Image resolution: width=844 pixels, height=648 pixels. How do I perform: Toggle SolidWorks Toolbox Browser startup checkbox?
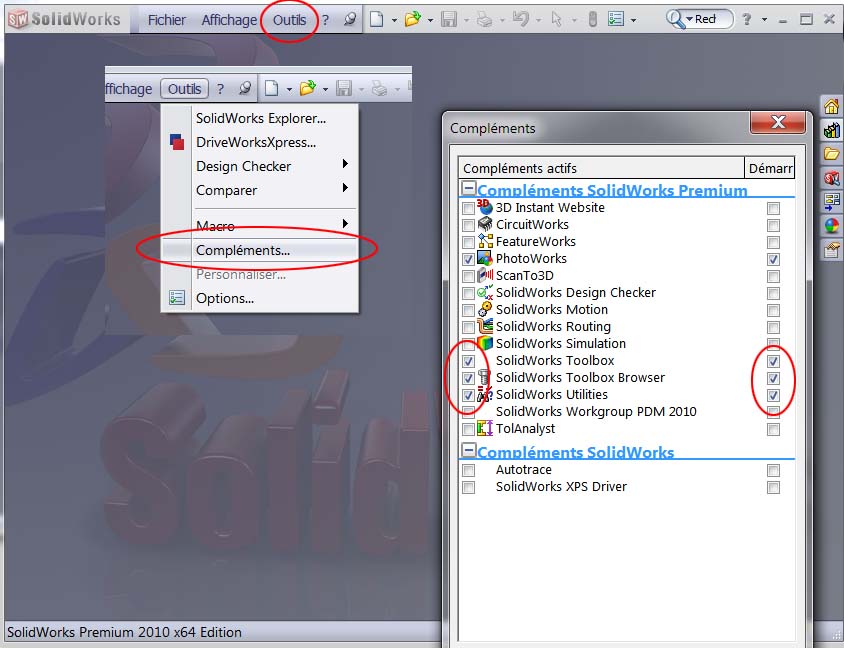pos(773,378)
